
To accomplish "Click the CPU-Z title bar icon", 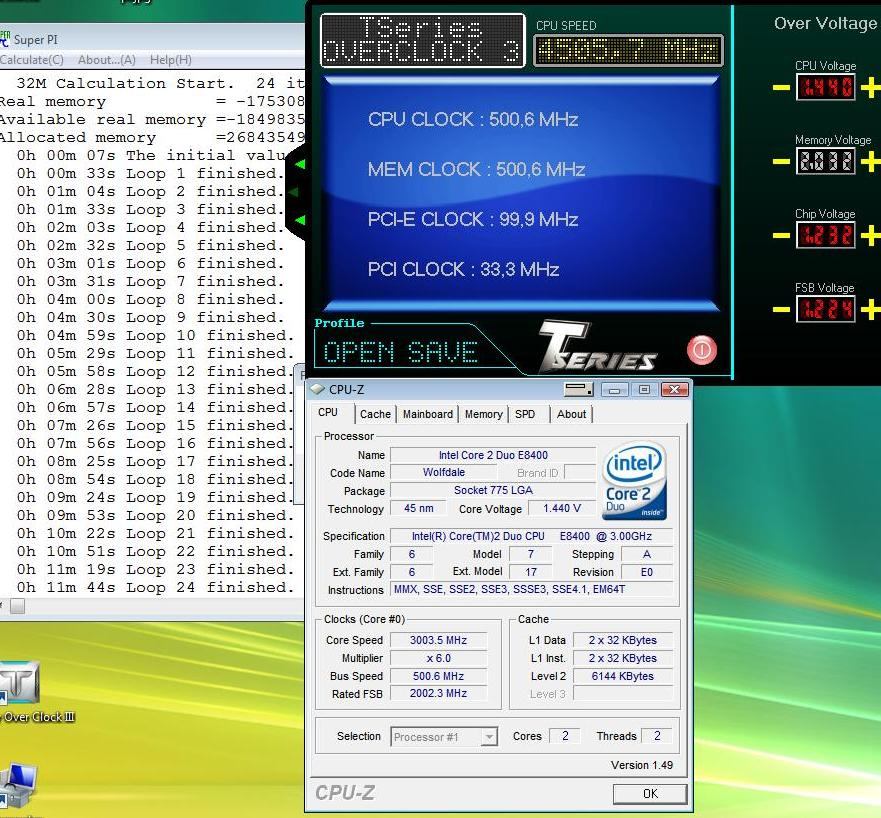I will [x=317, y=389].
